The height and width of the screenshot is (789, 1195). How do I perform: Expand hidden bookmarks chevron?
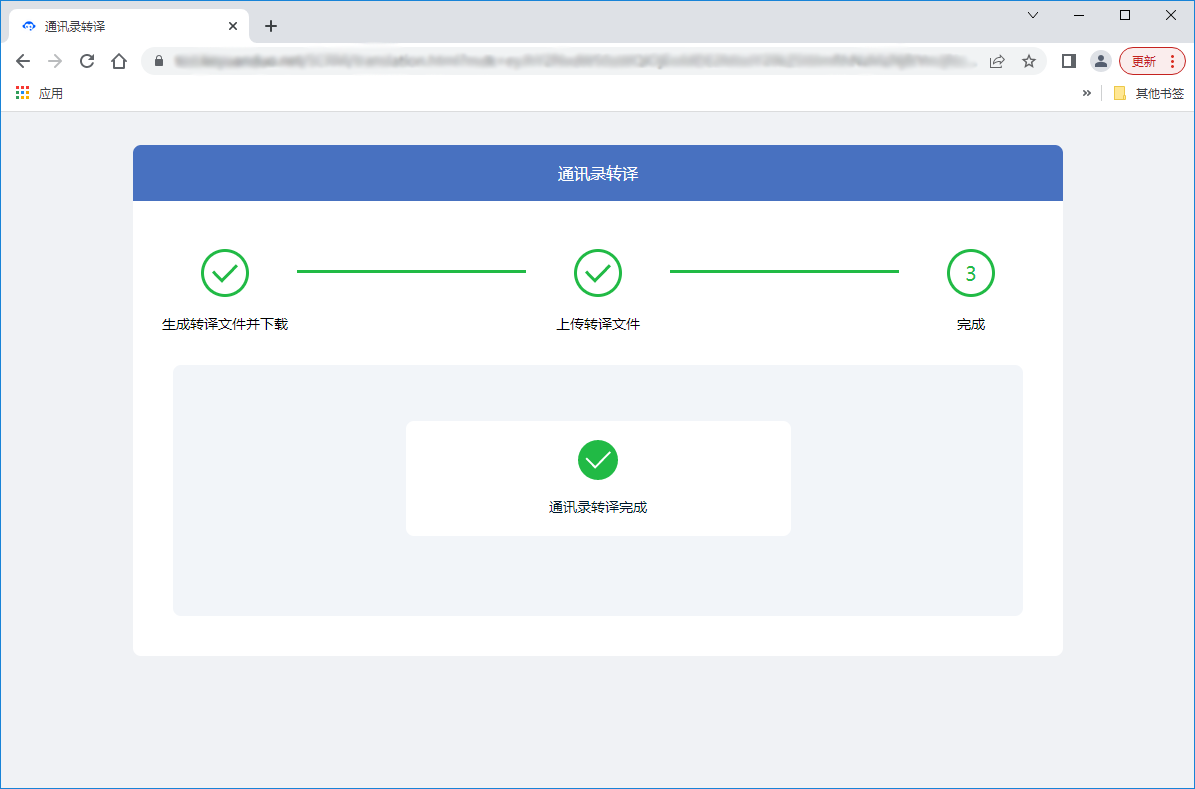(1087, 93)
